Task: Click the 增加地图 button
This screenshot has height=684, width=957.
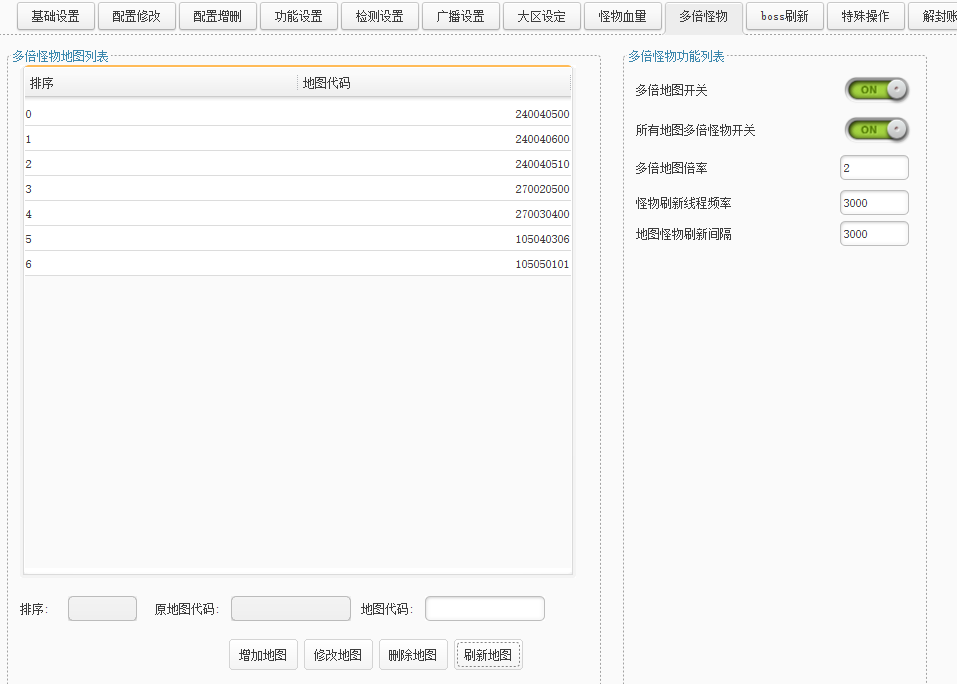Action: tap(263, 655)
